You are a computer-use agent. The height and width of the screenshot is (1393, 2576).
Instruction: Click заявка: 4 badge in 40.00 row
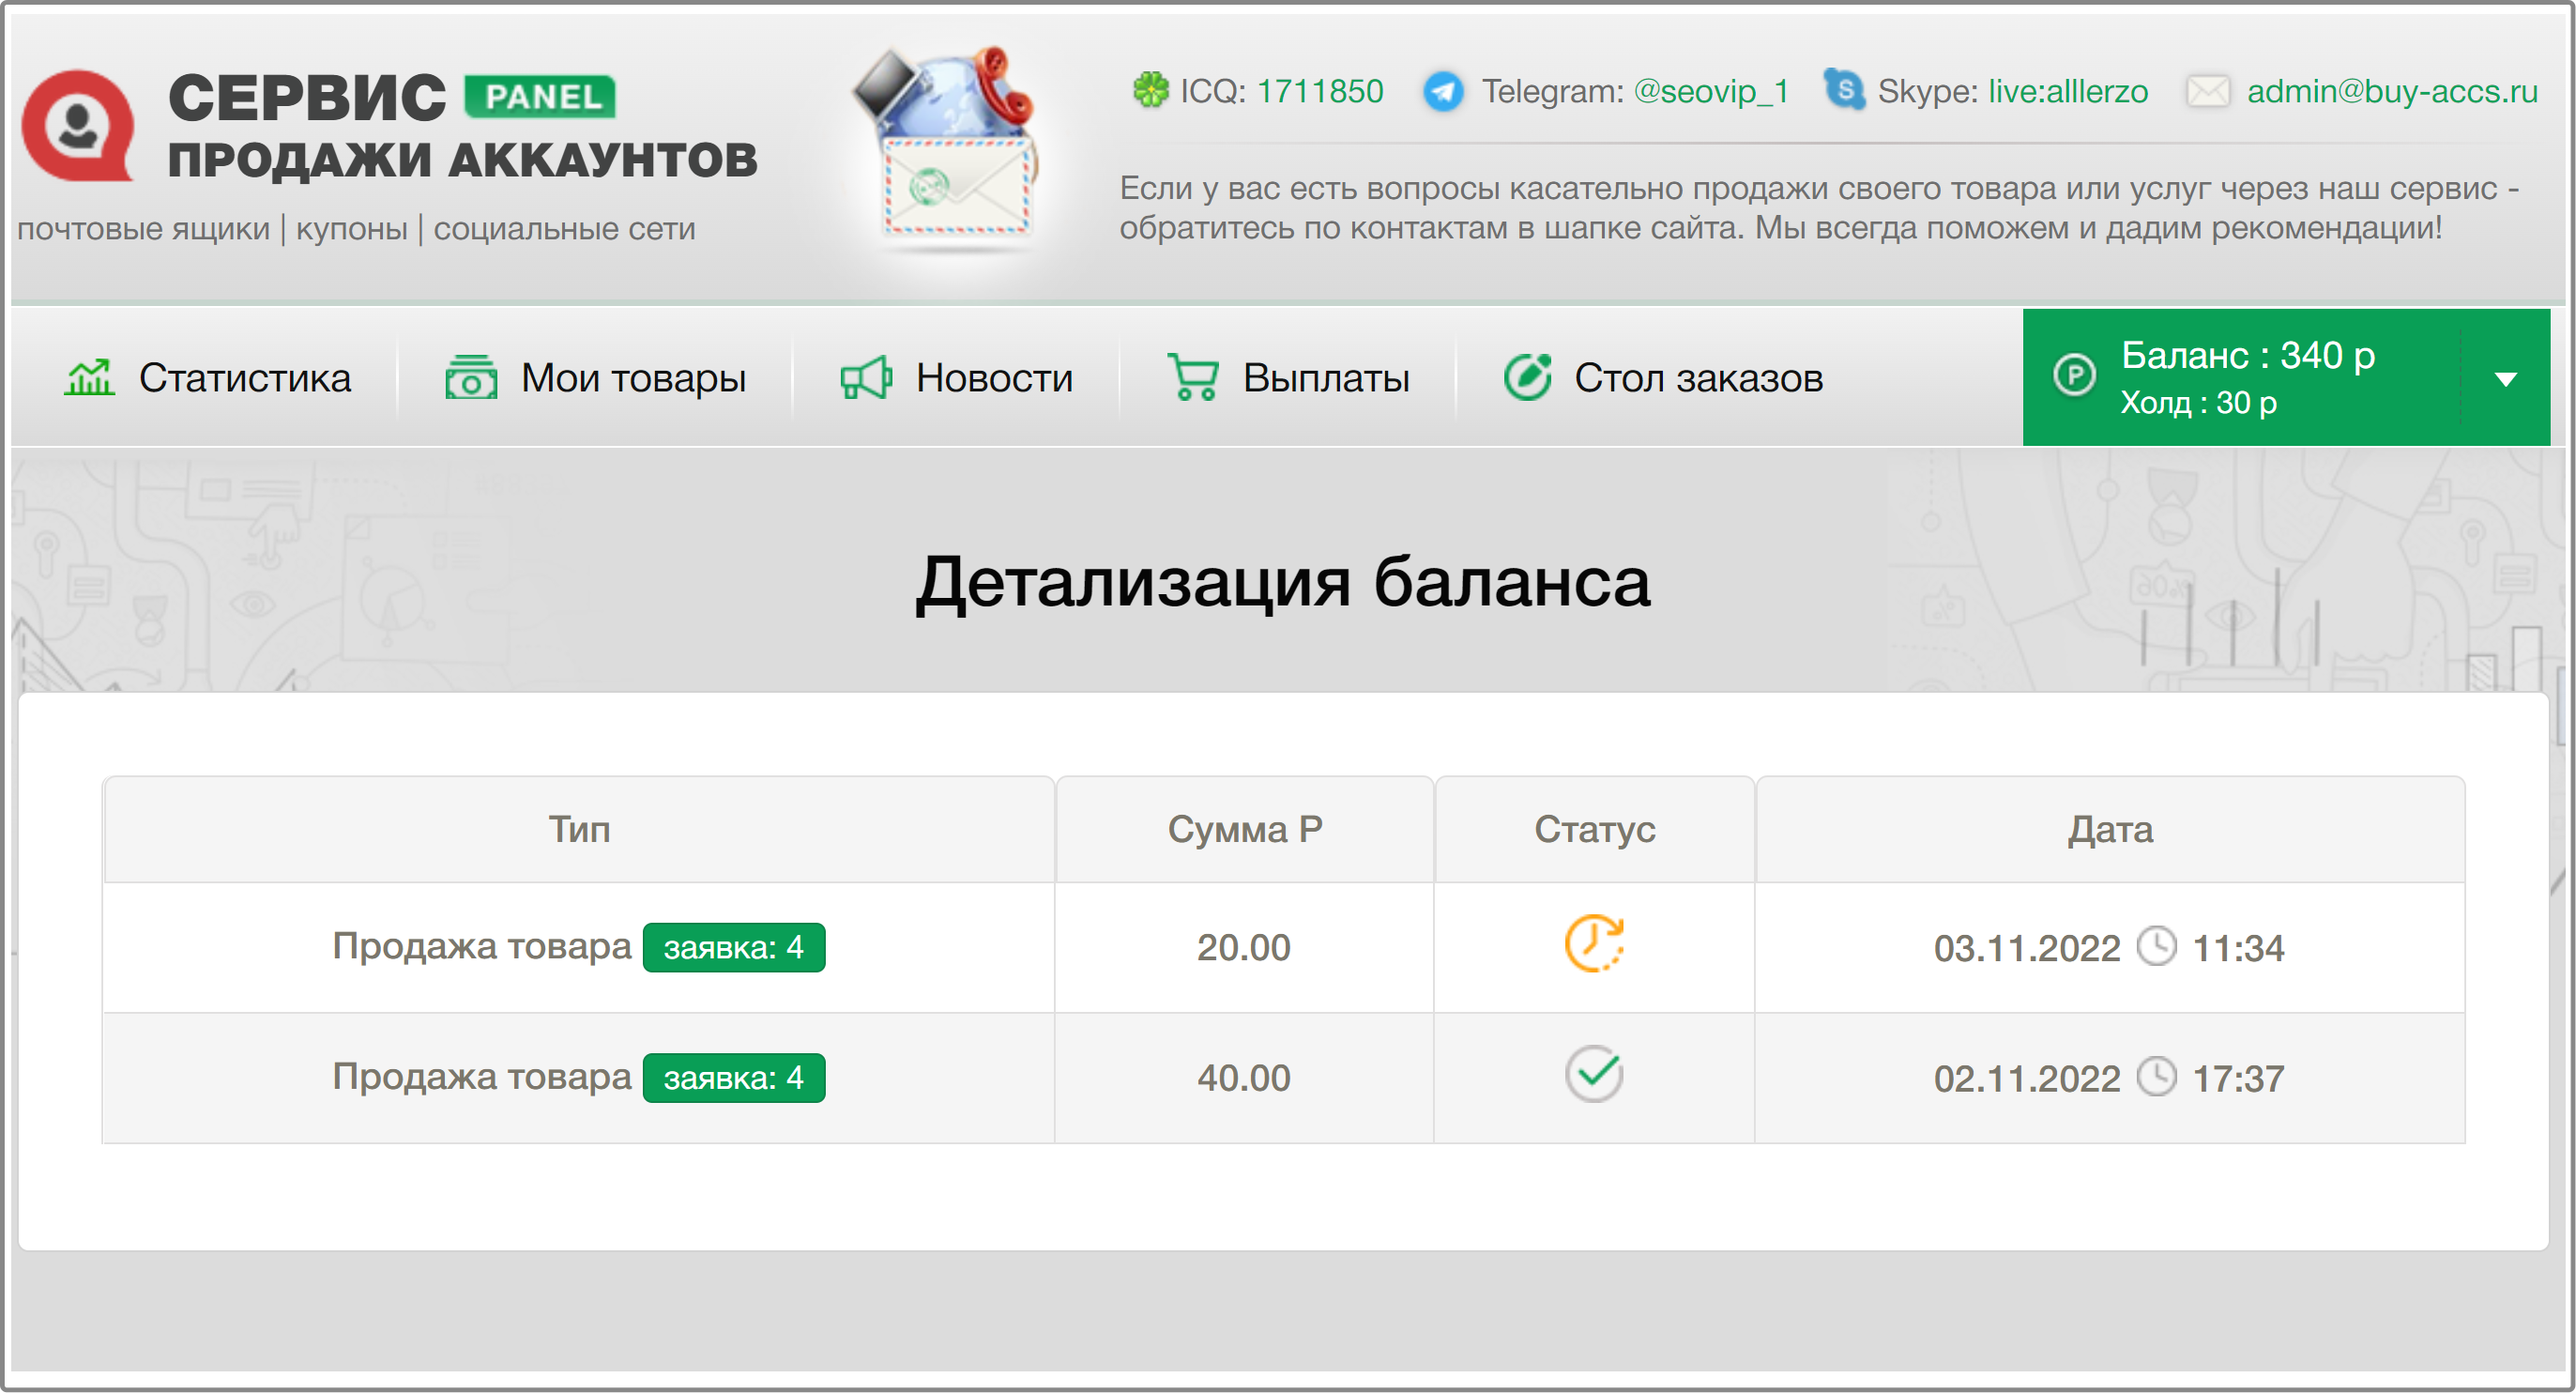[x=734, y=1078]
